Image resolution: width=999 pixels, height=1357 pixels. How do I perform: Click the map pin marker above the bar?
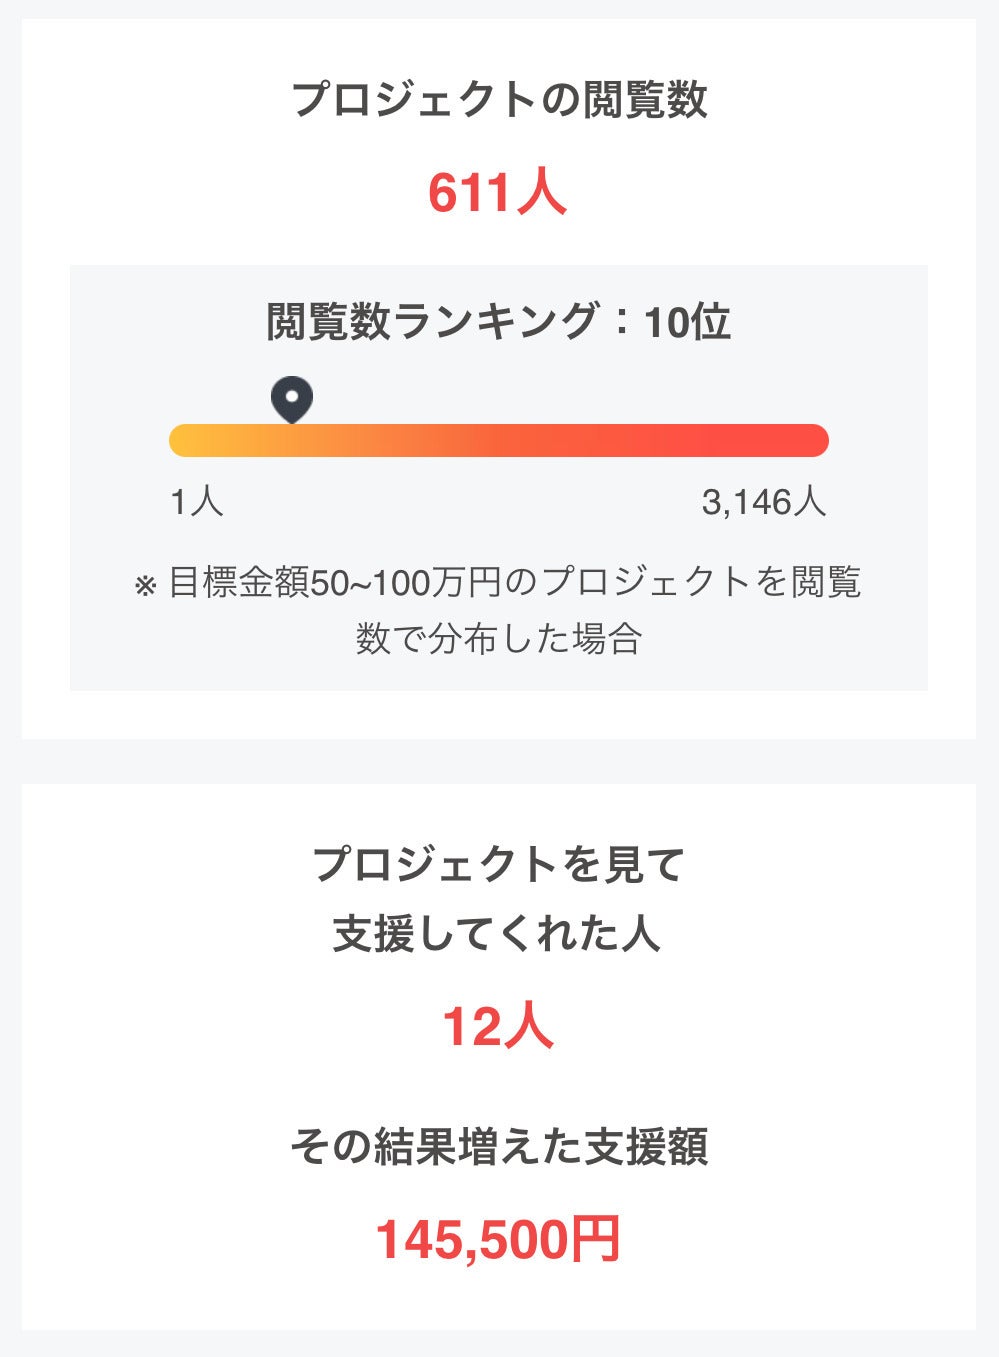point(292,399)
